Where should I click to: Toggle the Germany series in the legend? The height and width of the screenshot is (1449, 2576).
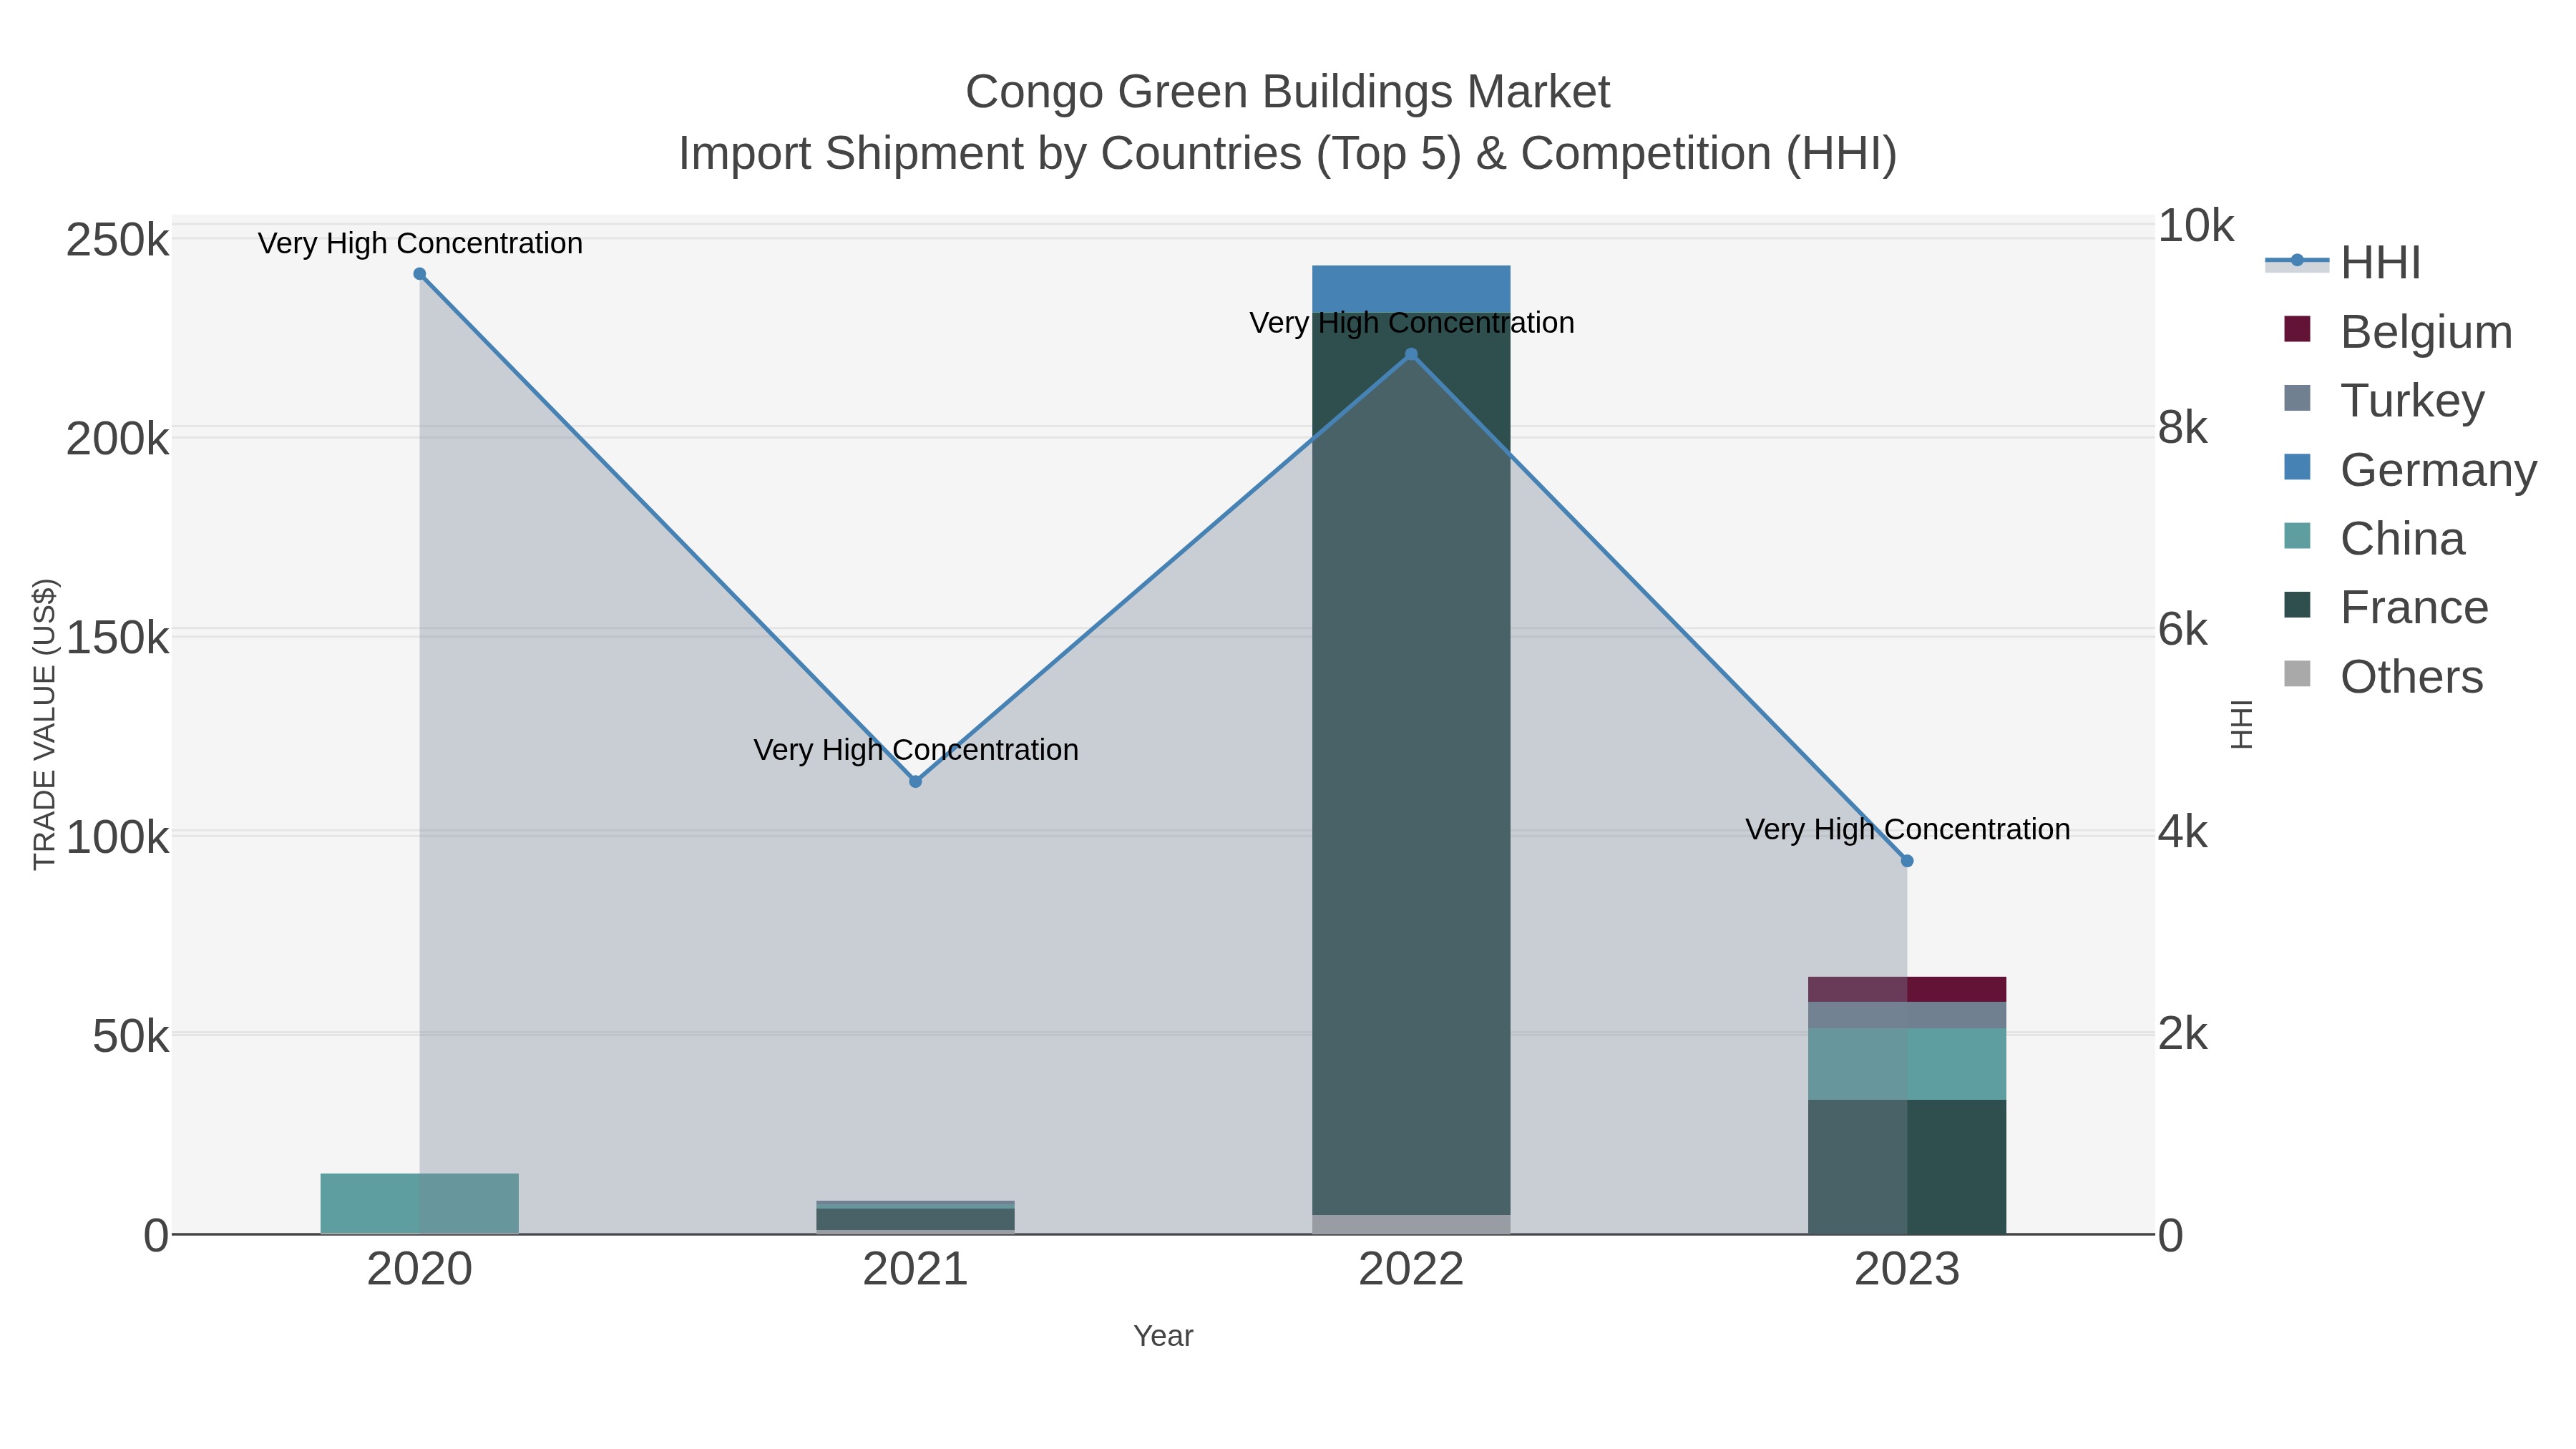pos(2410,470)
